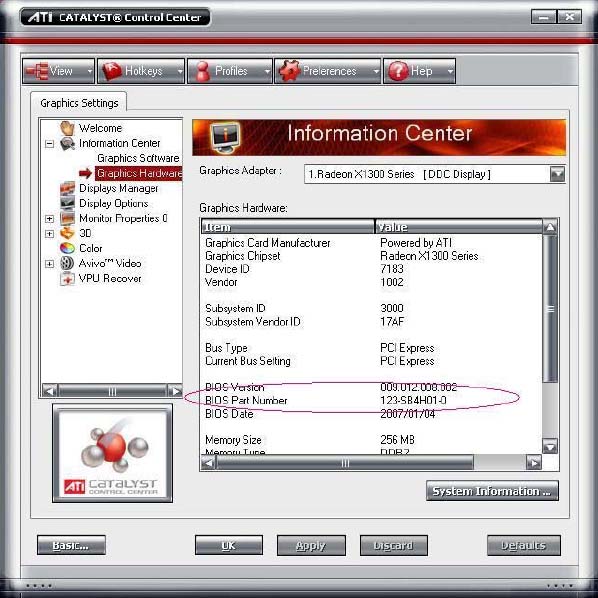598x598 pixels.
Task: Expand the Avivo Video tree node
Action: click(x=49, y=264)
